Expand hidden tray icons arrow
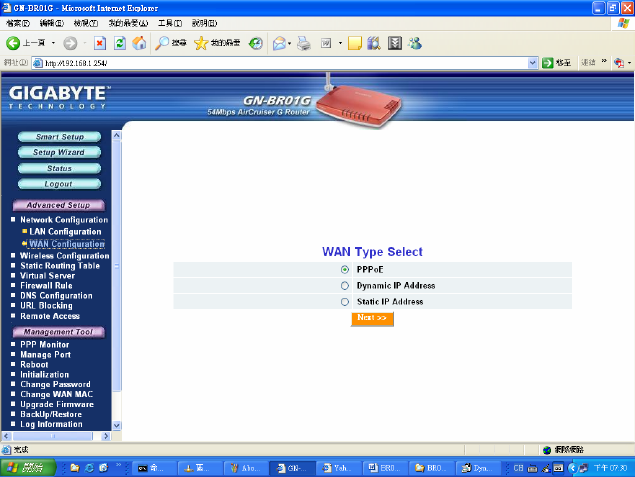The width and height of the screenshot is (635, 477). [x=572, y=468]
